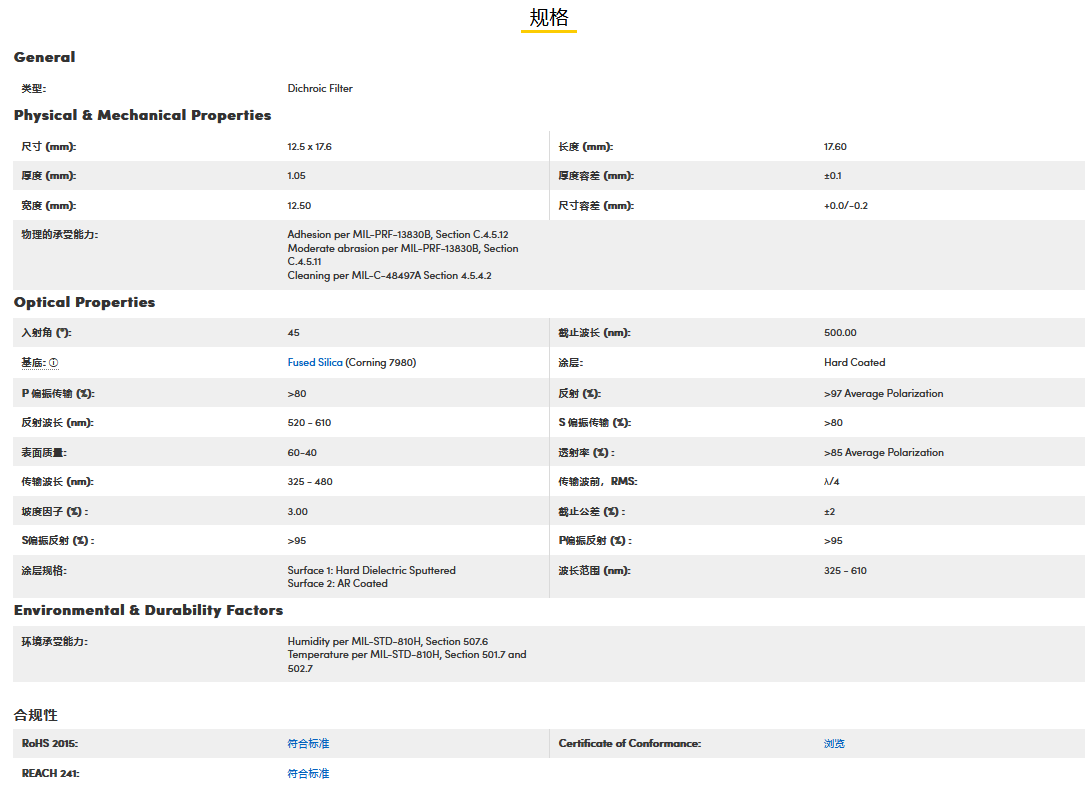Open the Fused Silica link
Screen dimensions: 1087x793
click(x=315, y=363)
